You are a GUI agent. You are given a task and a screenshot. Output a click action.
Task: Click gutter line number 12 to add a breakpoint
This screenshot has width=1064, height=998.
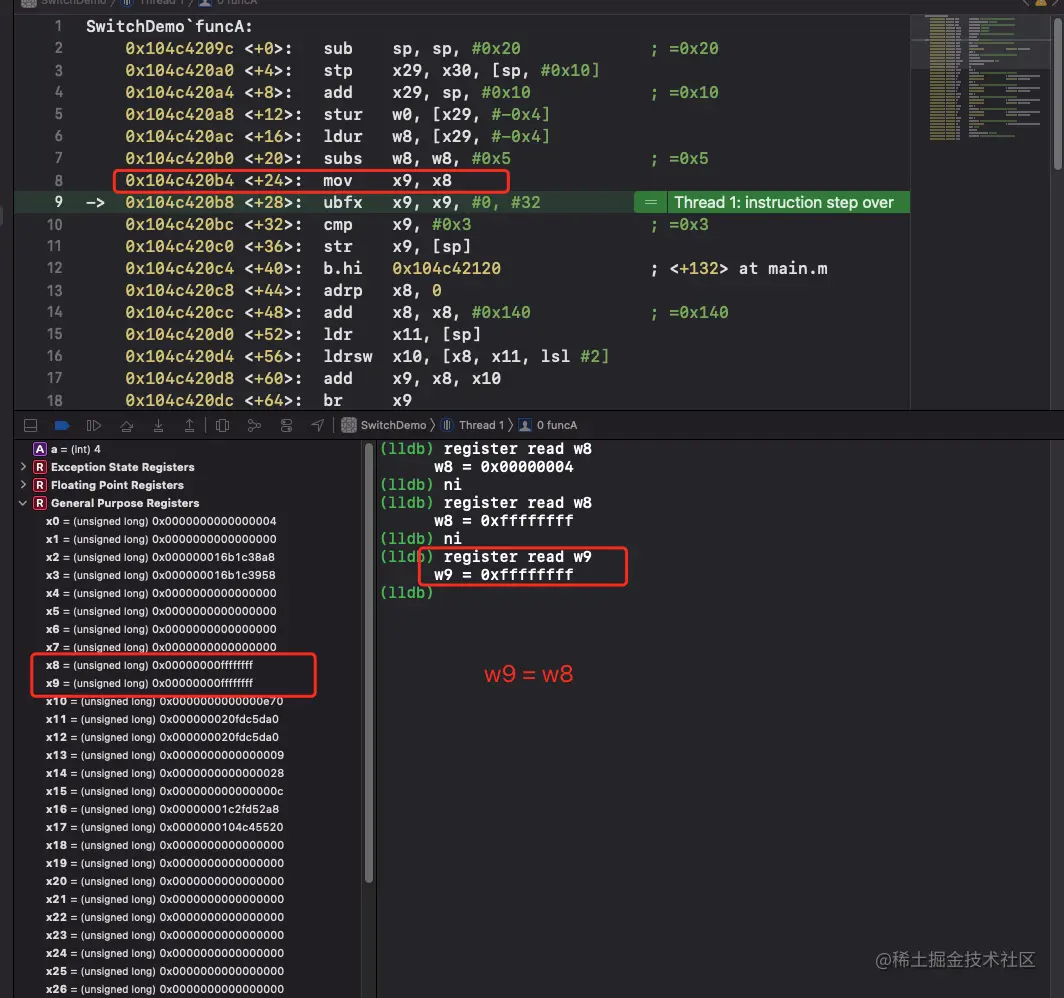pyautogui.click(x=54, y=268)
